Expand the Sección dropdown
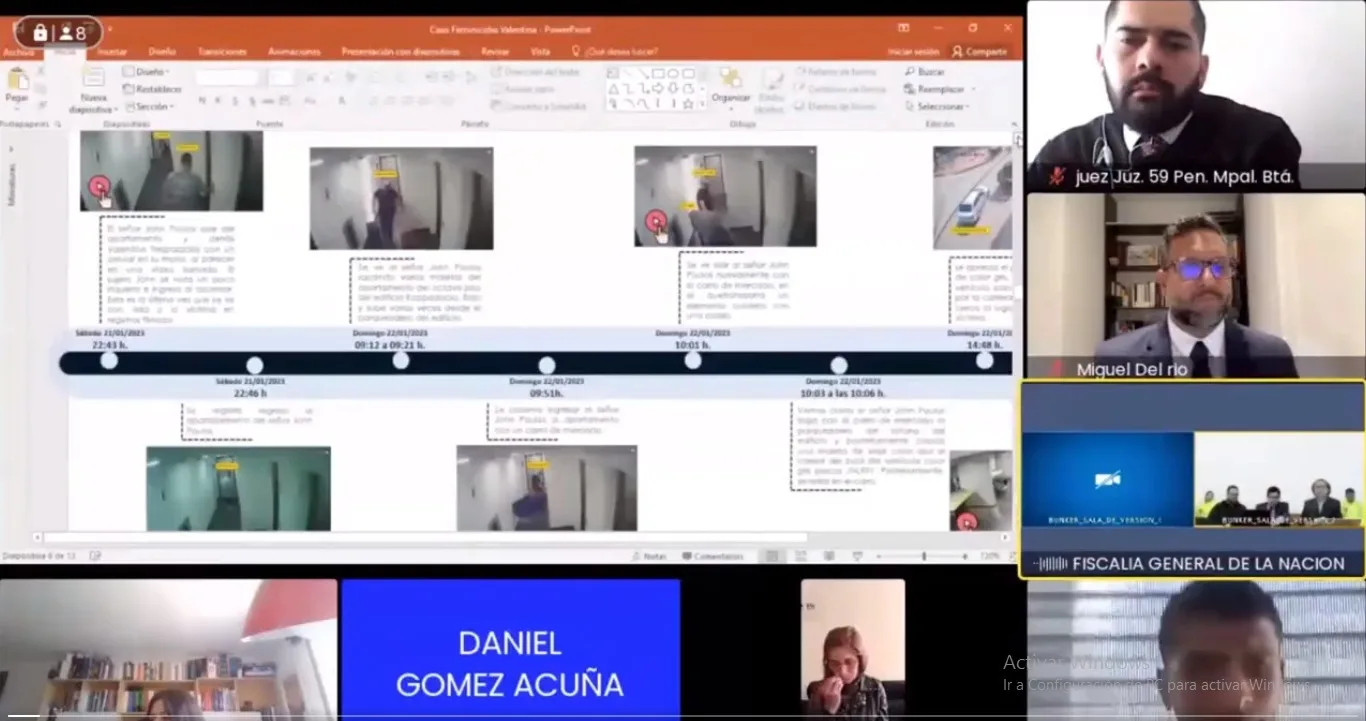 tap(147, 106)
